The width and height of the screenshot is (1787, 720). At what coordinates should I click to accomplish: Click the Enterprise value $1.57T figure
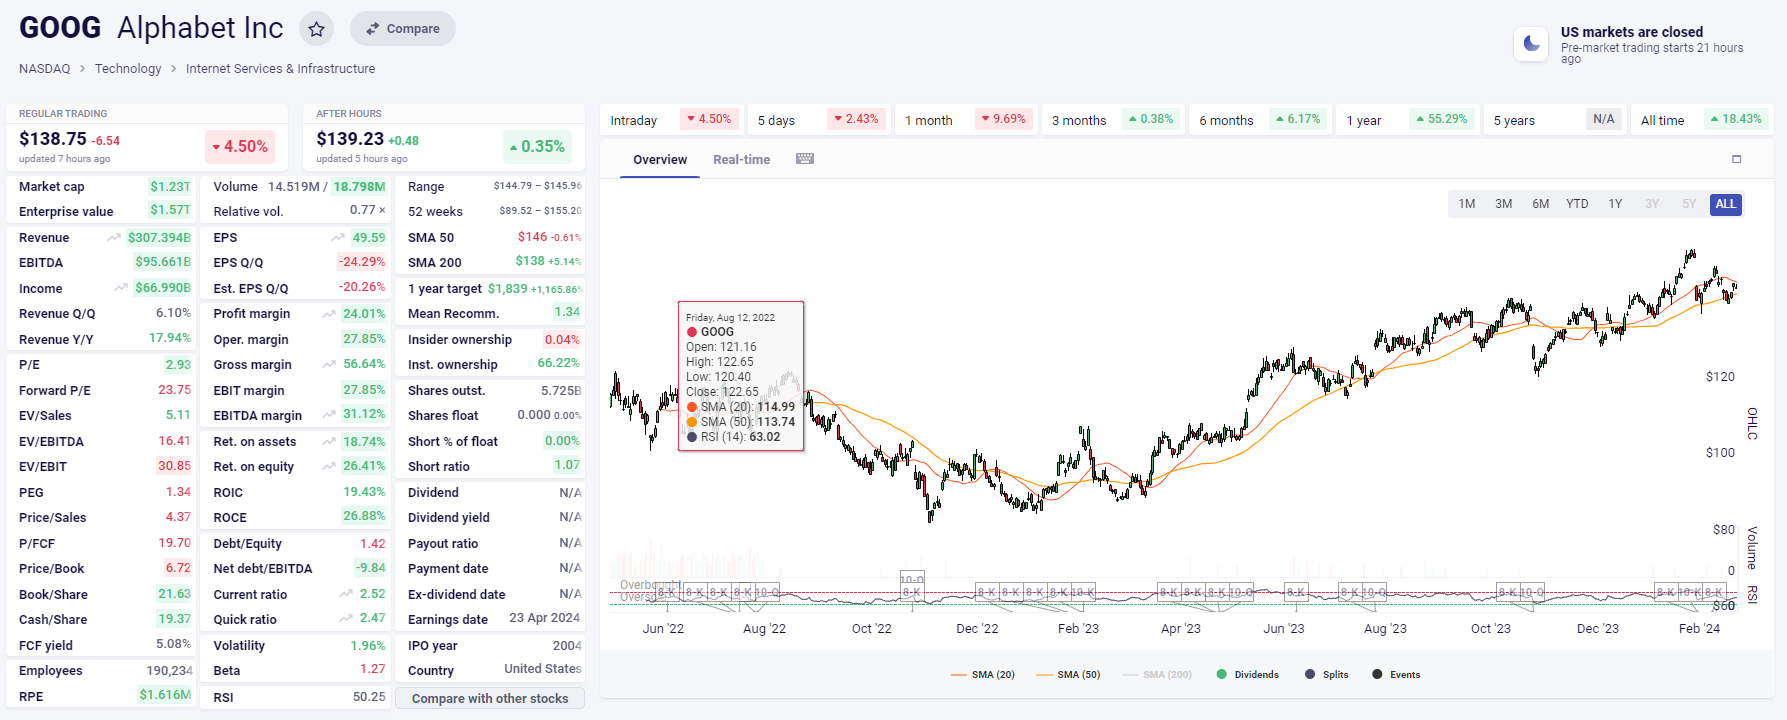point(170,210)
